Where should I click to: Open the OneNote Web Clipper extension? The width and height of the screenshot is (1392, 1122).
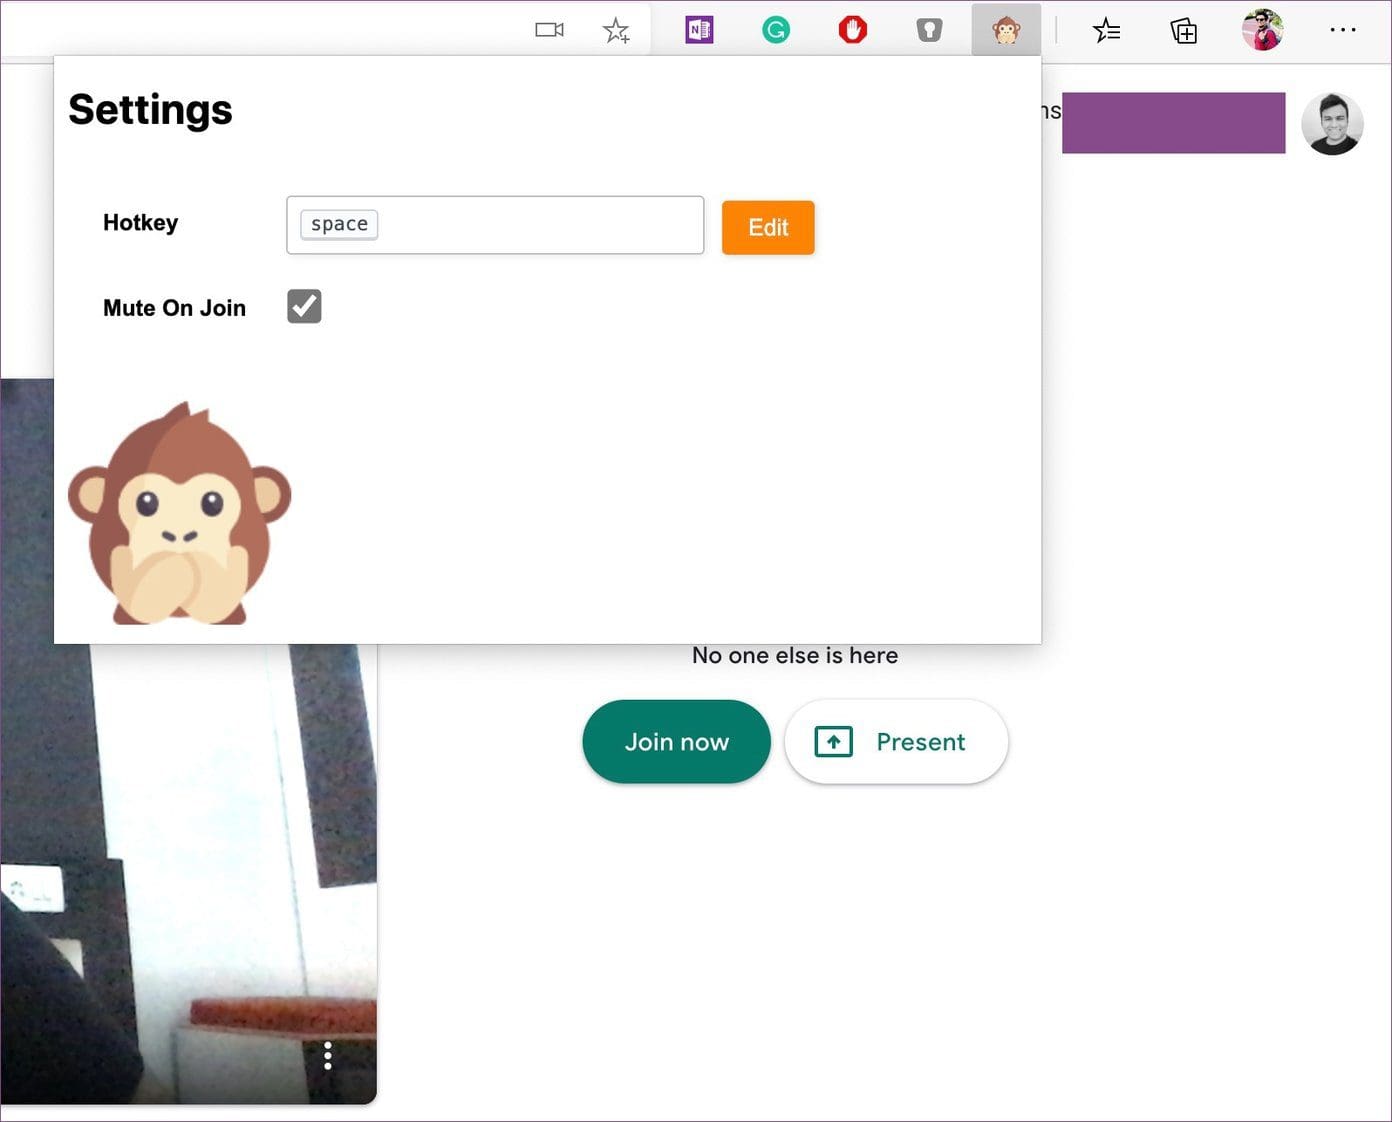click(x=699, y=30)
